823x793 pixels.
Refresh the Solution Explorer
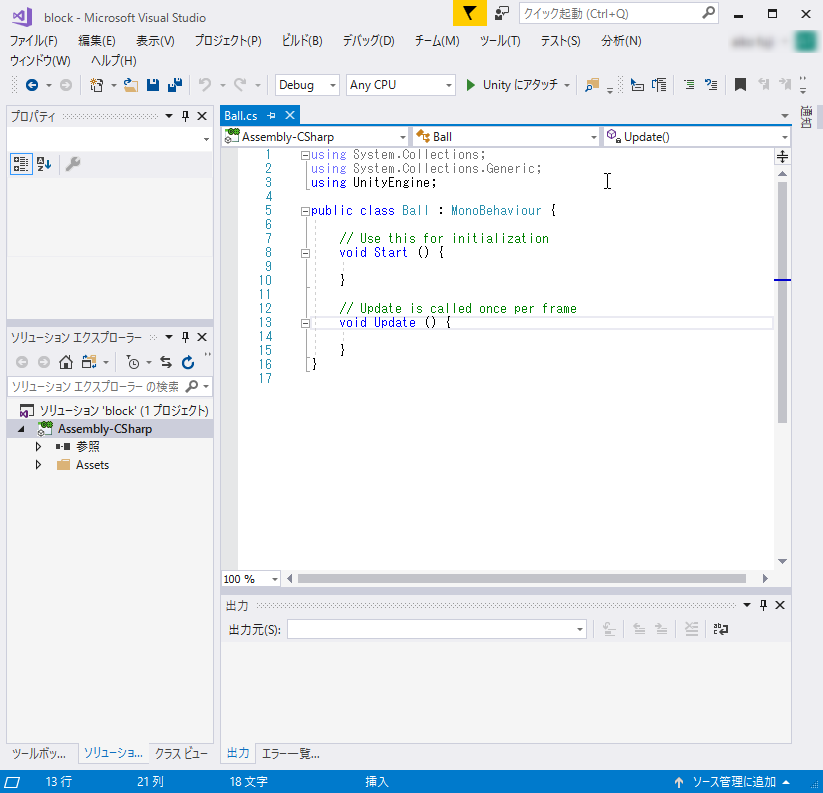[x=188, y=362]
